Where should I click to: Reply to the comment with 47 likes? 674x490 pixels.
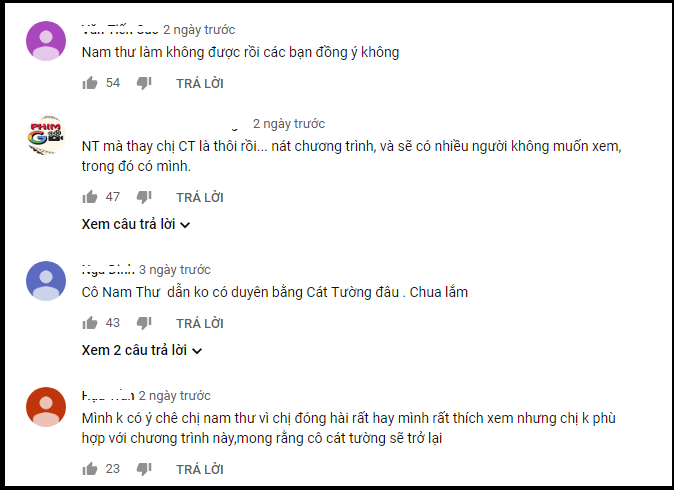(200, 197)
